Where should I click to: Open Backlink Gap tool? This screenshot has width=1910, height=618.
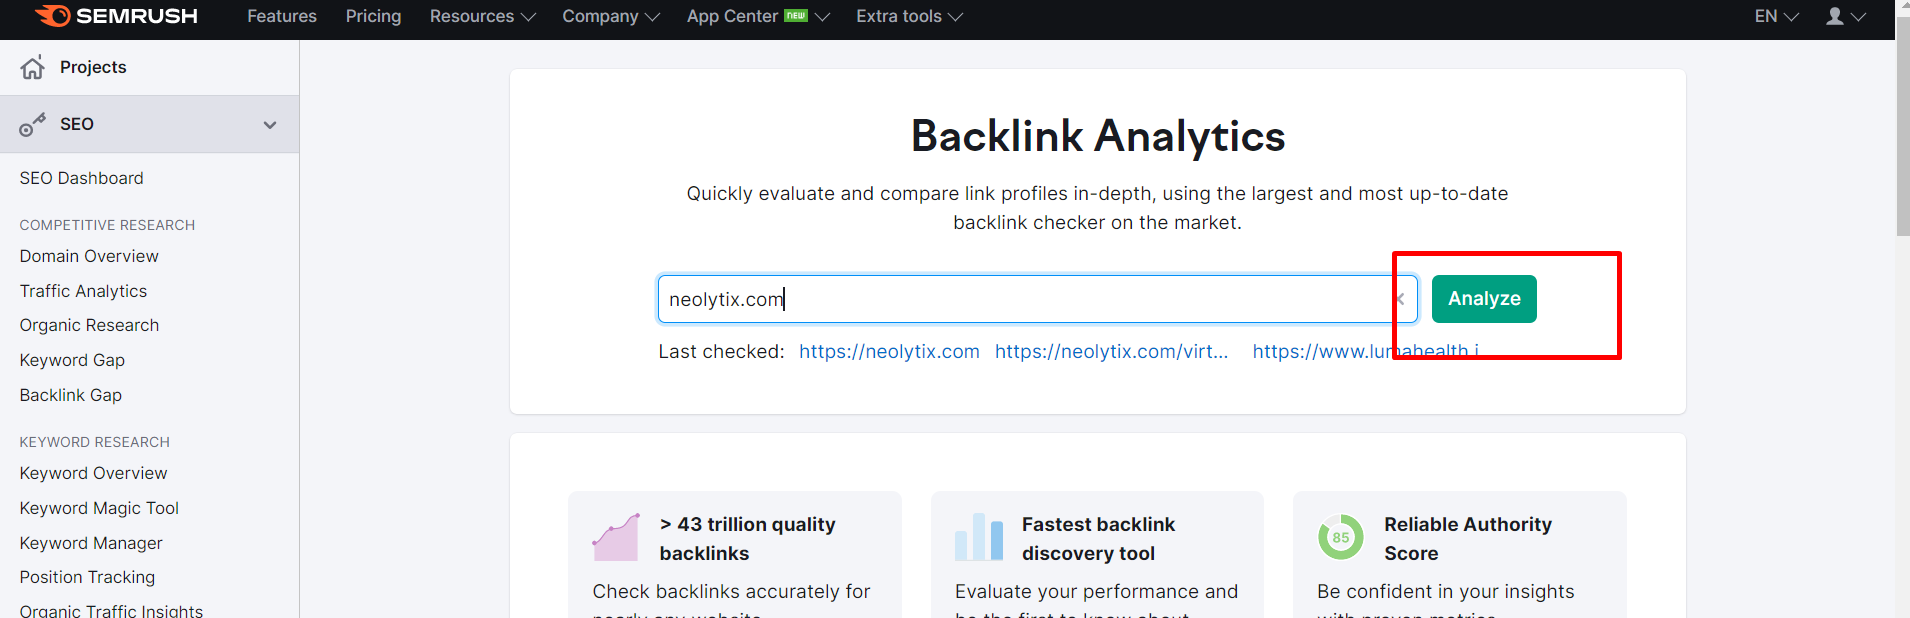pos(71,395)
